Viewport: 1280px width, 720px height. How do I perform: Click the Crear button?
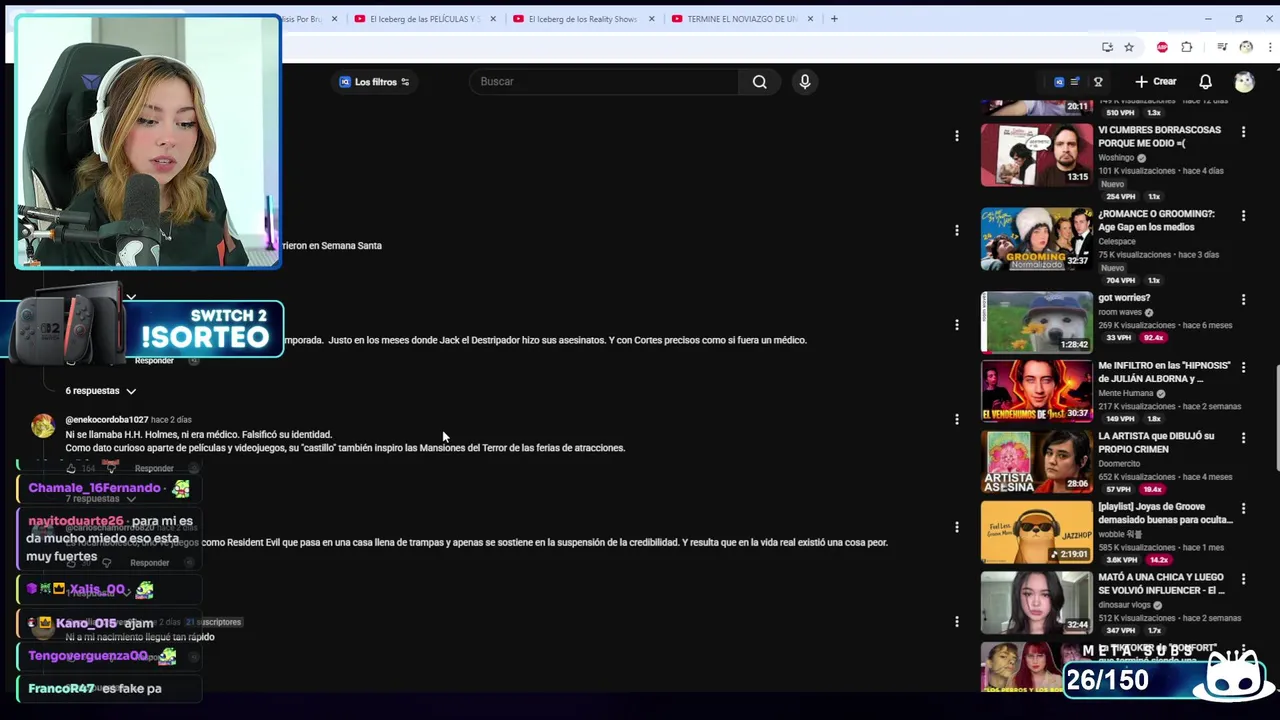tap(1156, 82)
